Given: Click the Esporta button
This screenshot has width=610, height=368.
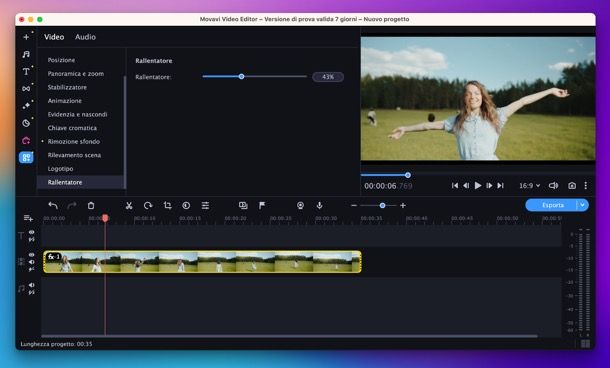Looking at the screenshot, I should coord(552,205).
